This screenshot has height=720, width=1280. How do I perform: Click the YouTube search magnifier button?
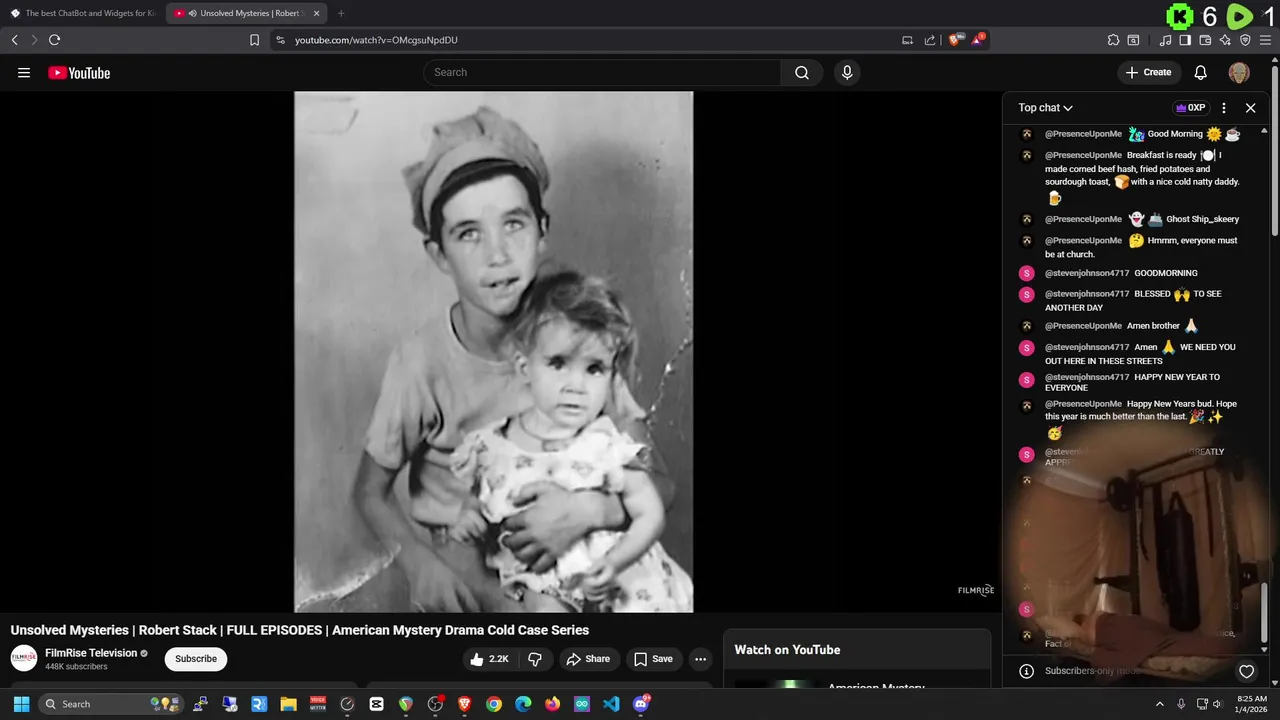802,72
